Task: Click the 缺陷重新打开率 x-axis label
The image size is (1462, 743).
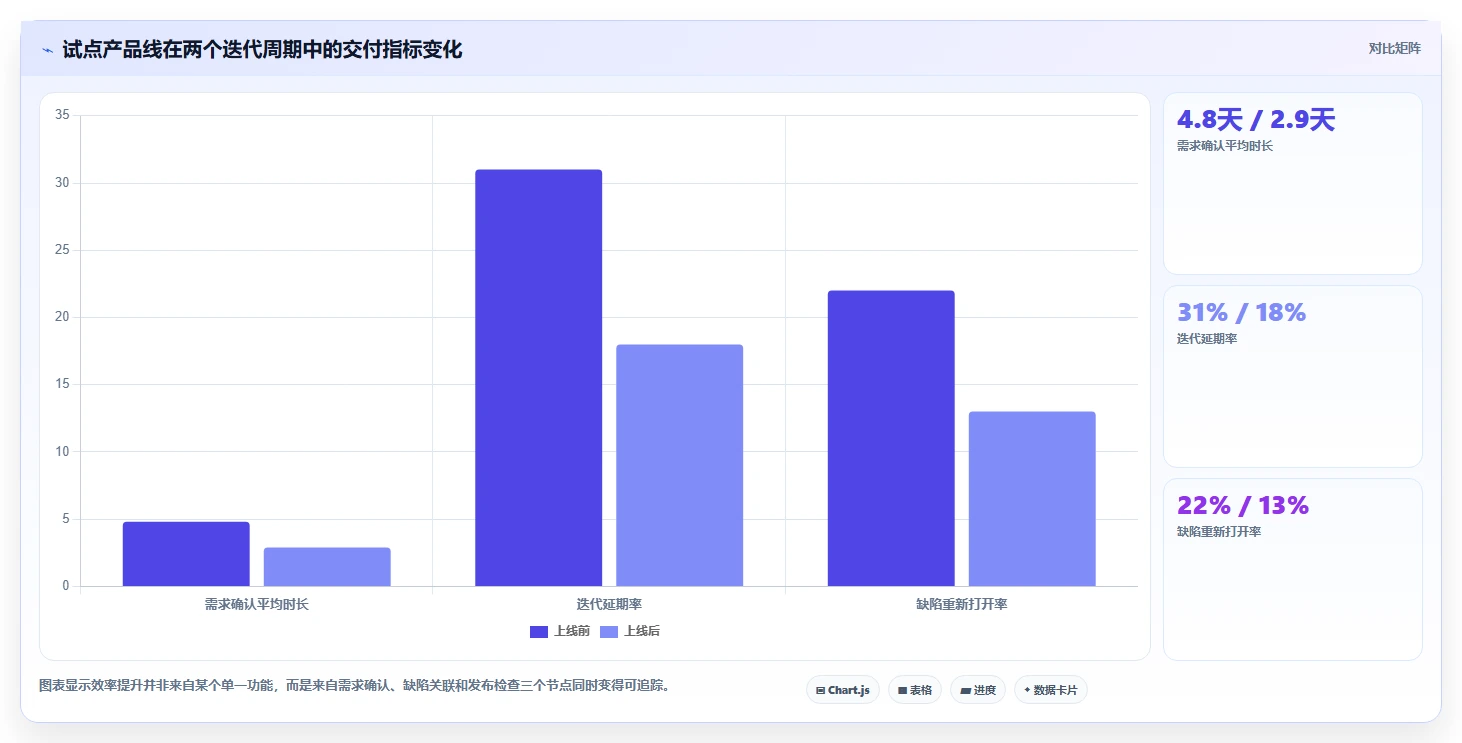Action: click(962, 604)
